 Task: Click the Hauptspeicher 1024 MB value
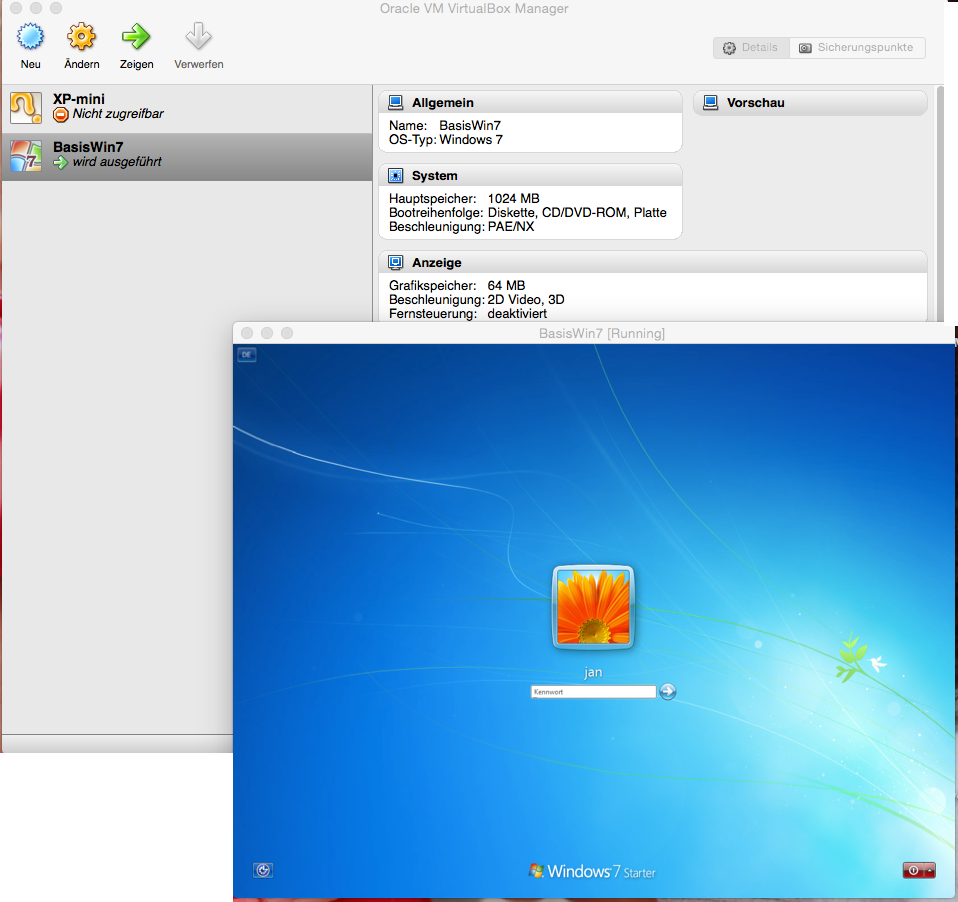click(x=513, y=199)
